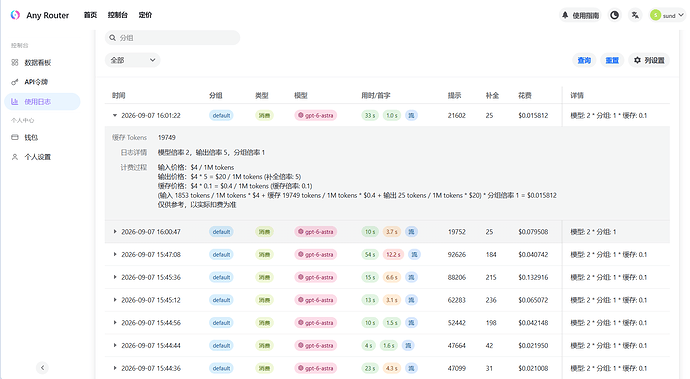Click the 流 stream badge in 16:00:47 row
This screenshot has height=379, width=690.
[411, 232]
